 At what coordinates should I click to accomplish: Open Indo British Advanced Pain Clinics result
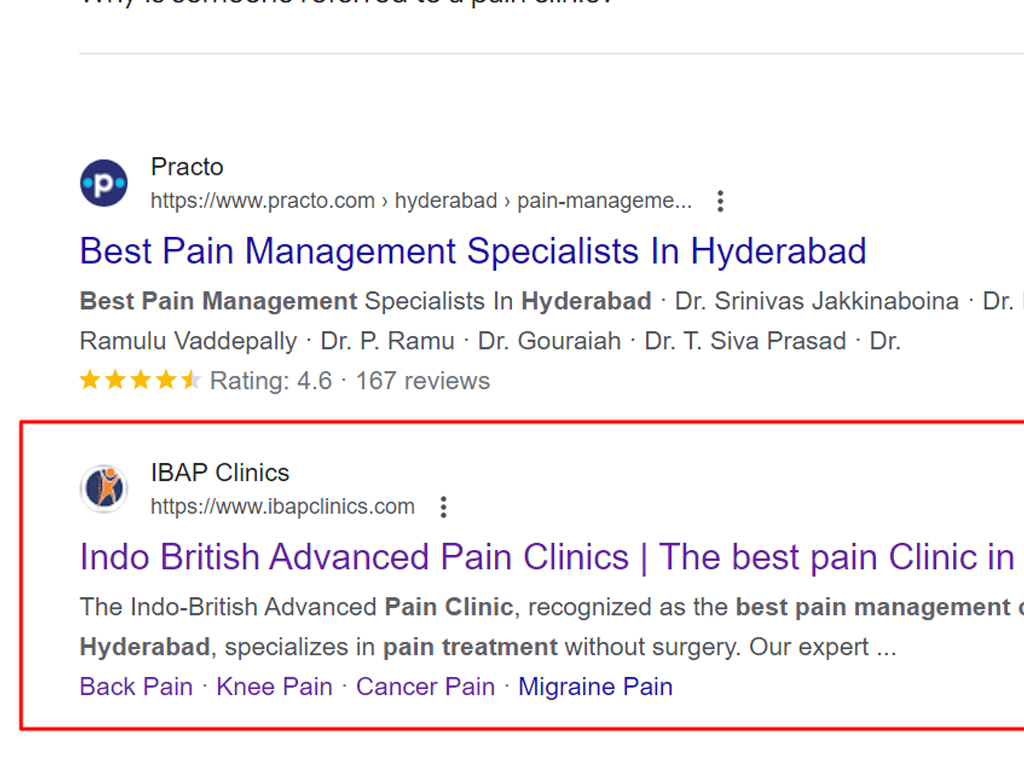click(x=547, y=557)
